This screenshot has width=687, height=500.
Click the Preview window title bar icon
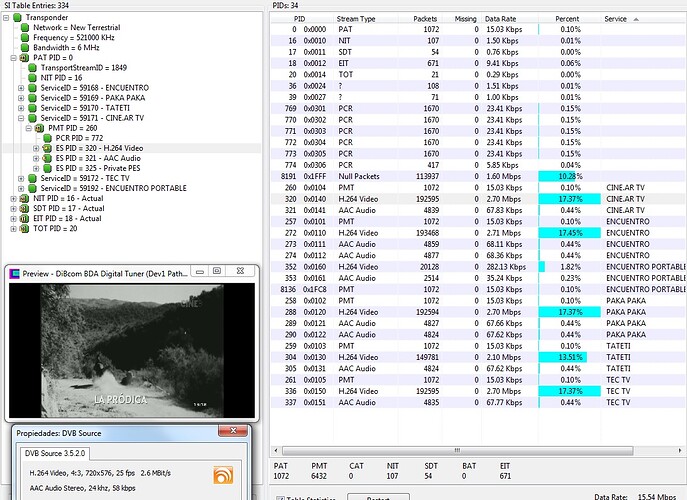coord(14,274)
